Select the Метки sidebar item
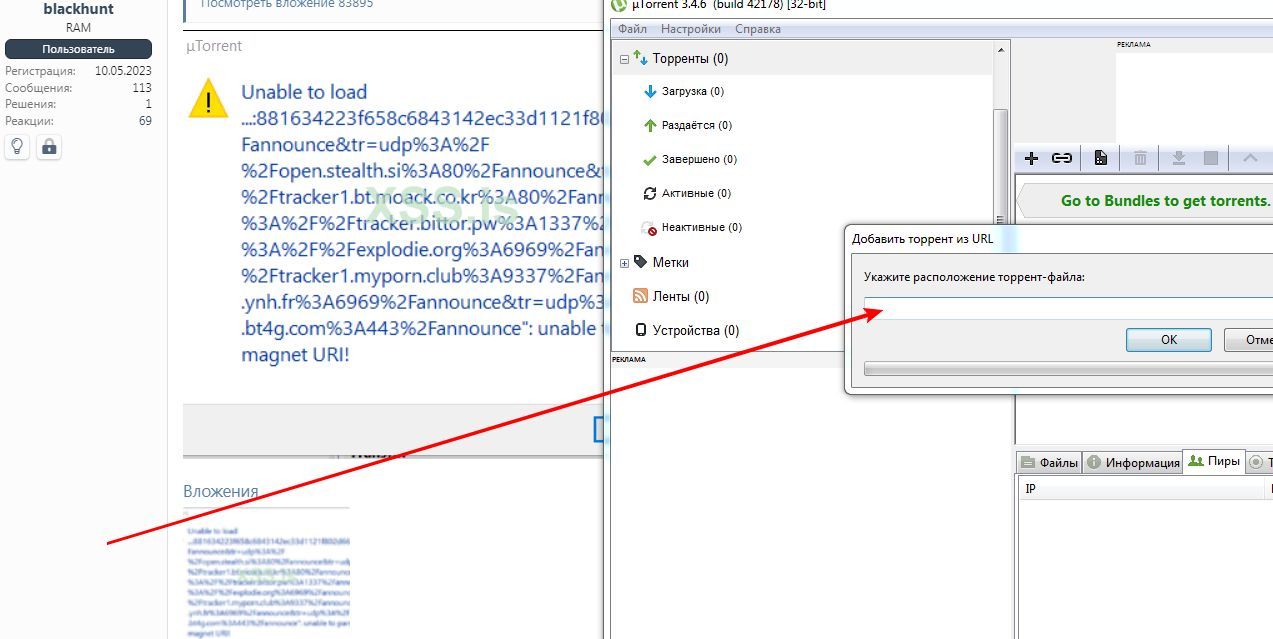Screen dimensions: 1273x639 tap(661, 262)
